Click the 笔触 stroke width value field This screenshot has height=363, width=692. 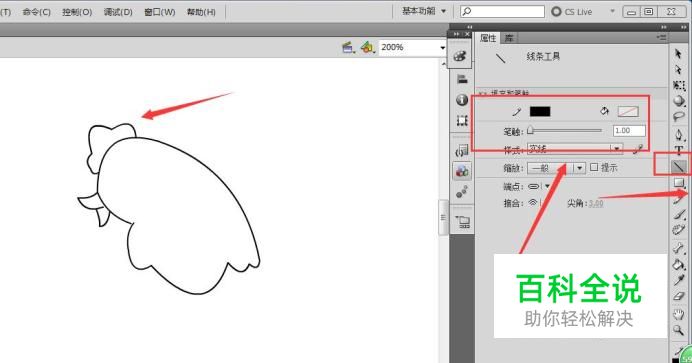click(x=629, y=131)
